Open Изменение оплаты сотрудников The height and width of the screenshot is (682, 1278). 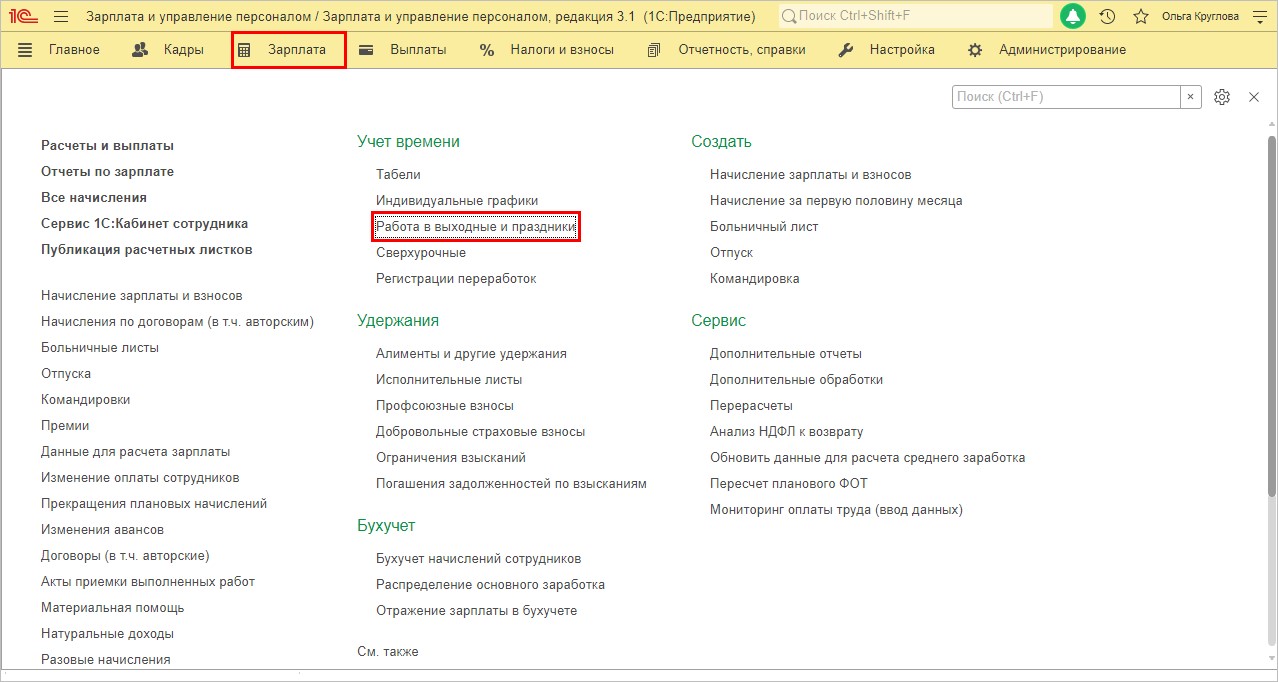(140, 477)
